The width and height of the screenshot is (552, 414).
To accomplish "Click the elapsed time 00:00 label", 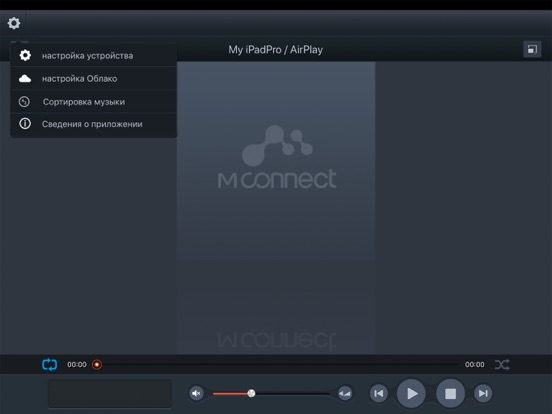I will [x=77, y=364].
